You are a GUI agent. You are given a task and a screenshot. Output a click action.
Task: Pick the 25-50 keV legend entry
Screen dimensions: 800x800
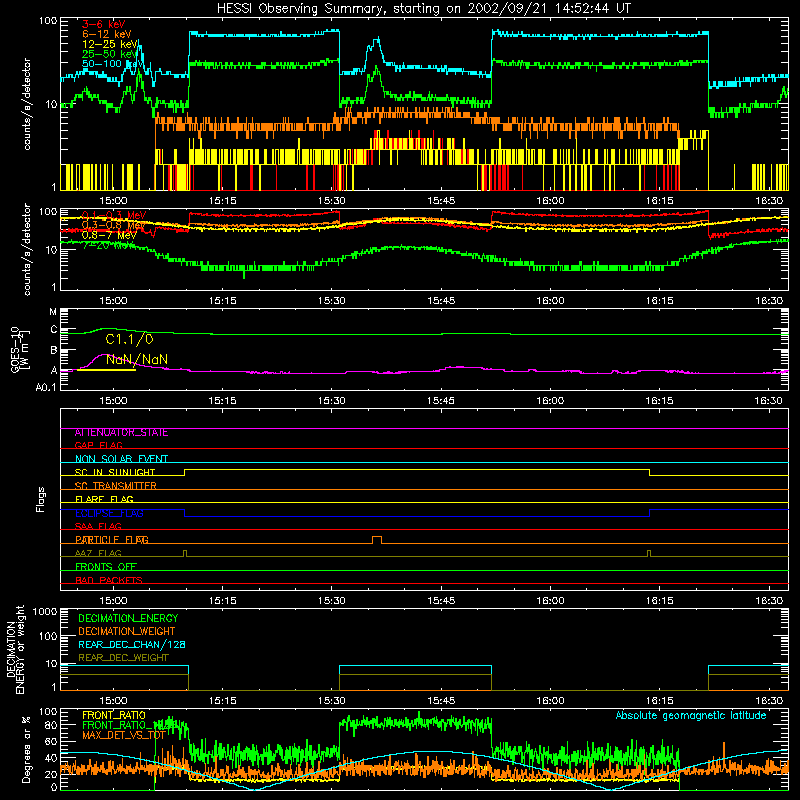pyautogui.click(x=109, y=54)
